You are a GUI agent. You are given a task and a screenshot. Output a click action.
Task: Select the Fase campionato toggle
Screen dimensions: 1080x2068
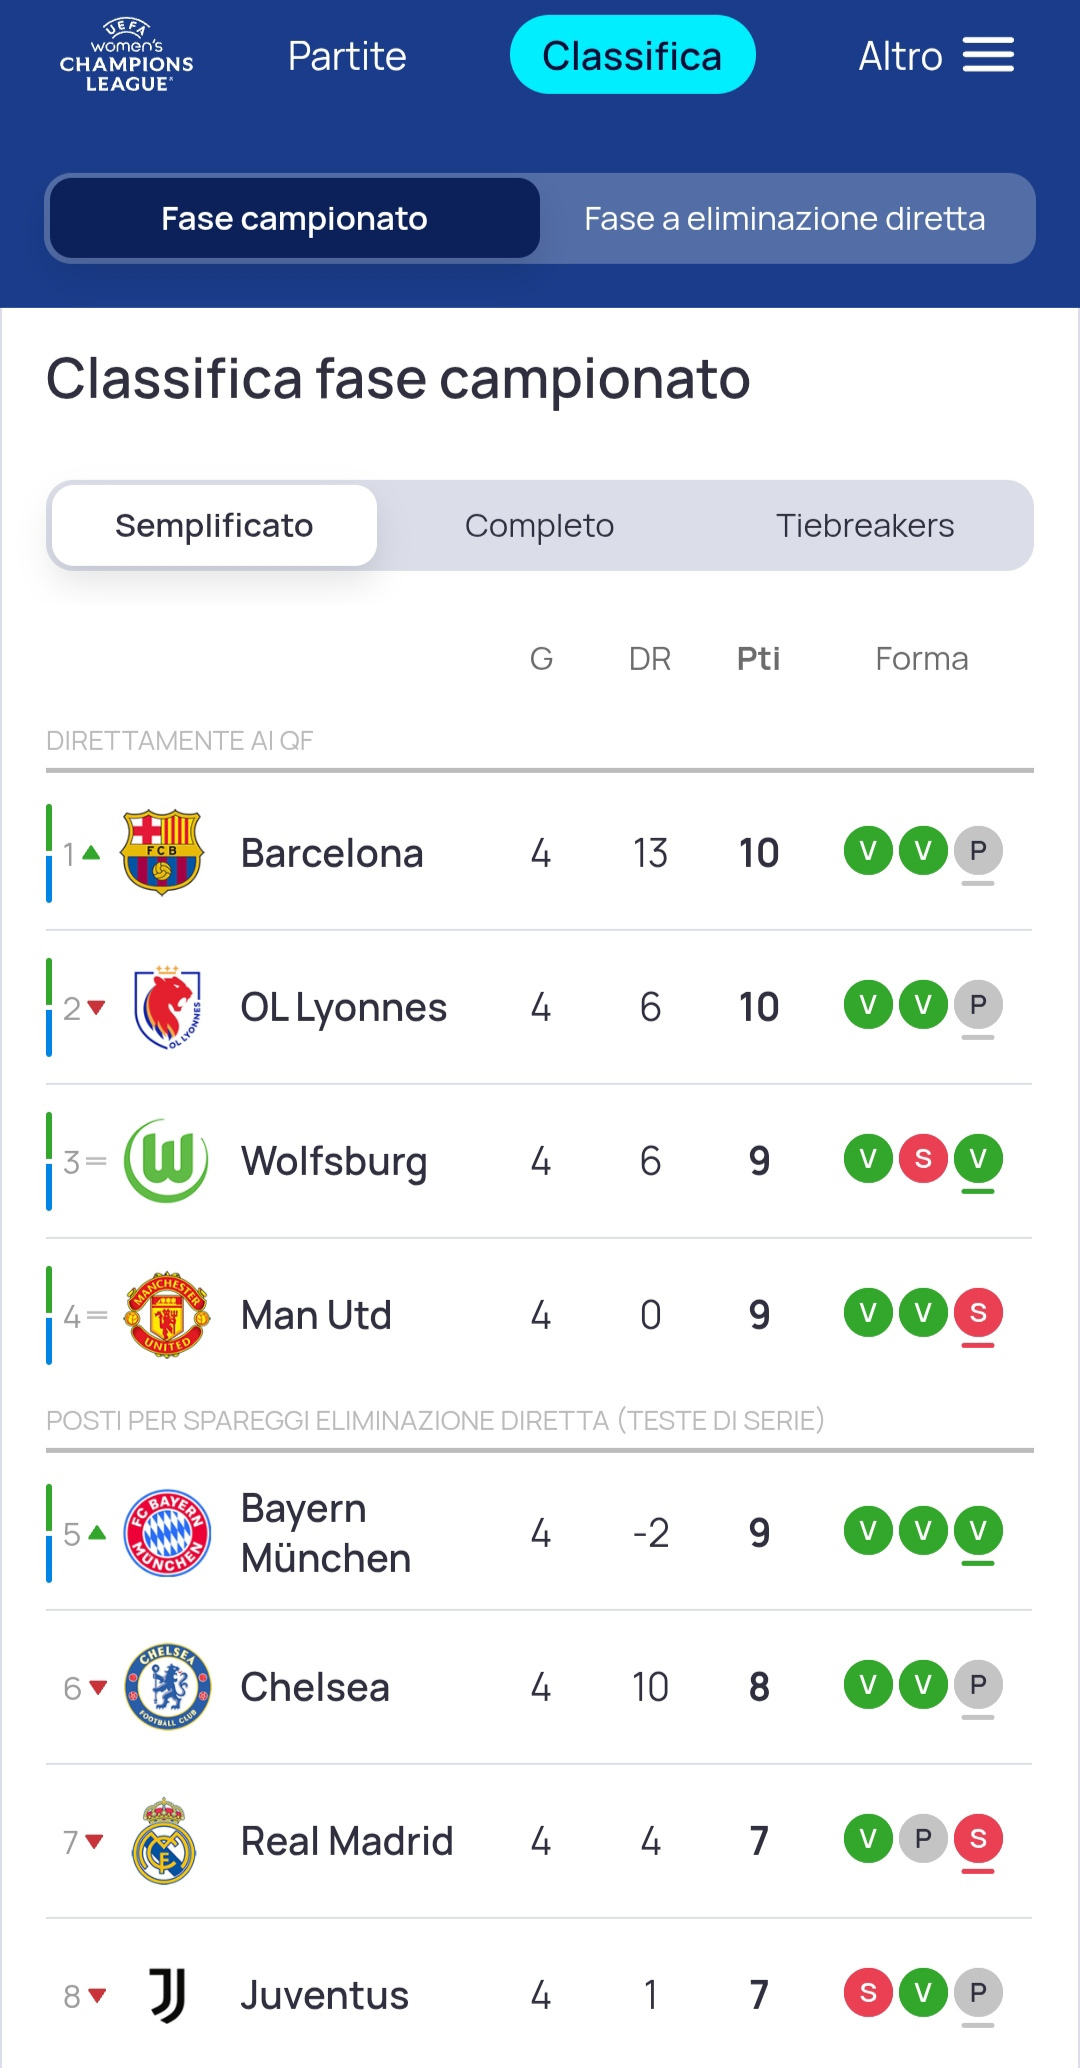click(x=294, y=219)
